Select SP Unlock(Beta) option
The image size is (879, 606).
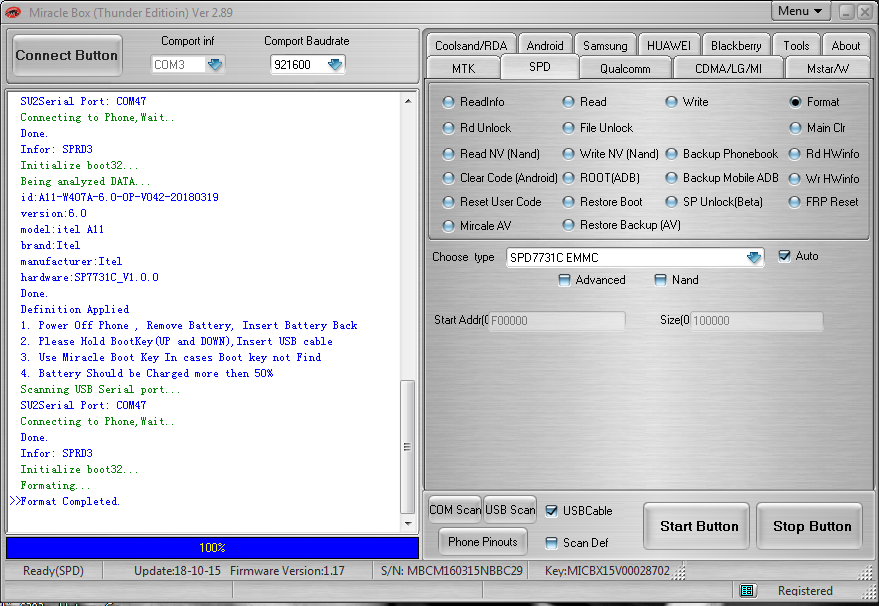pyautogui.click(x=714, y=202)
